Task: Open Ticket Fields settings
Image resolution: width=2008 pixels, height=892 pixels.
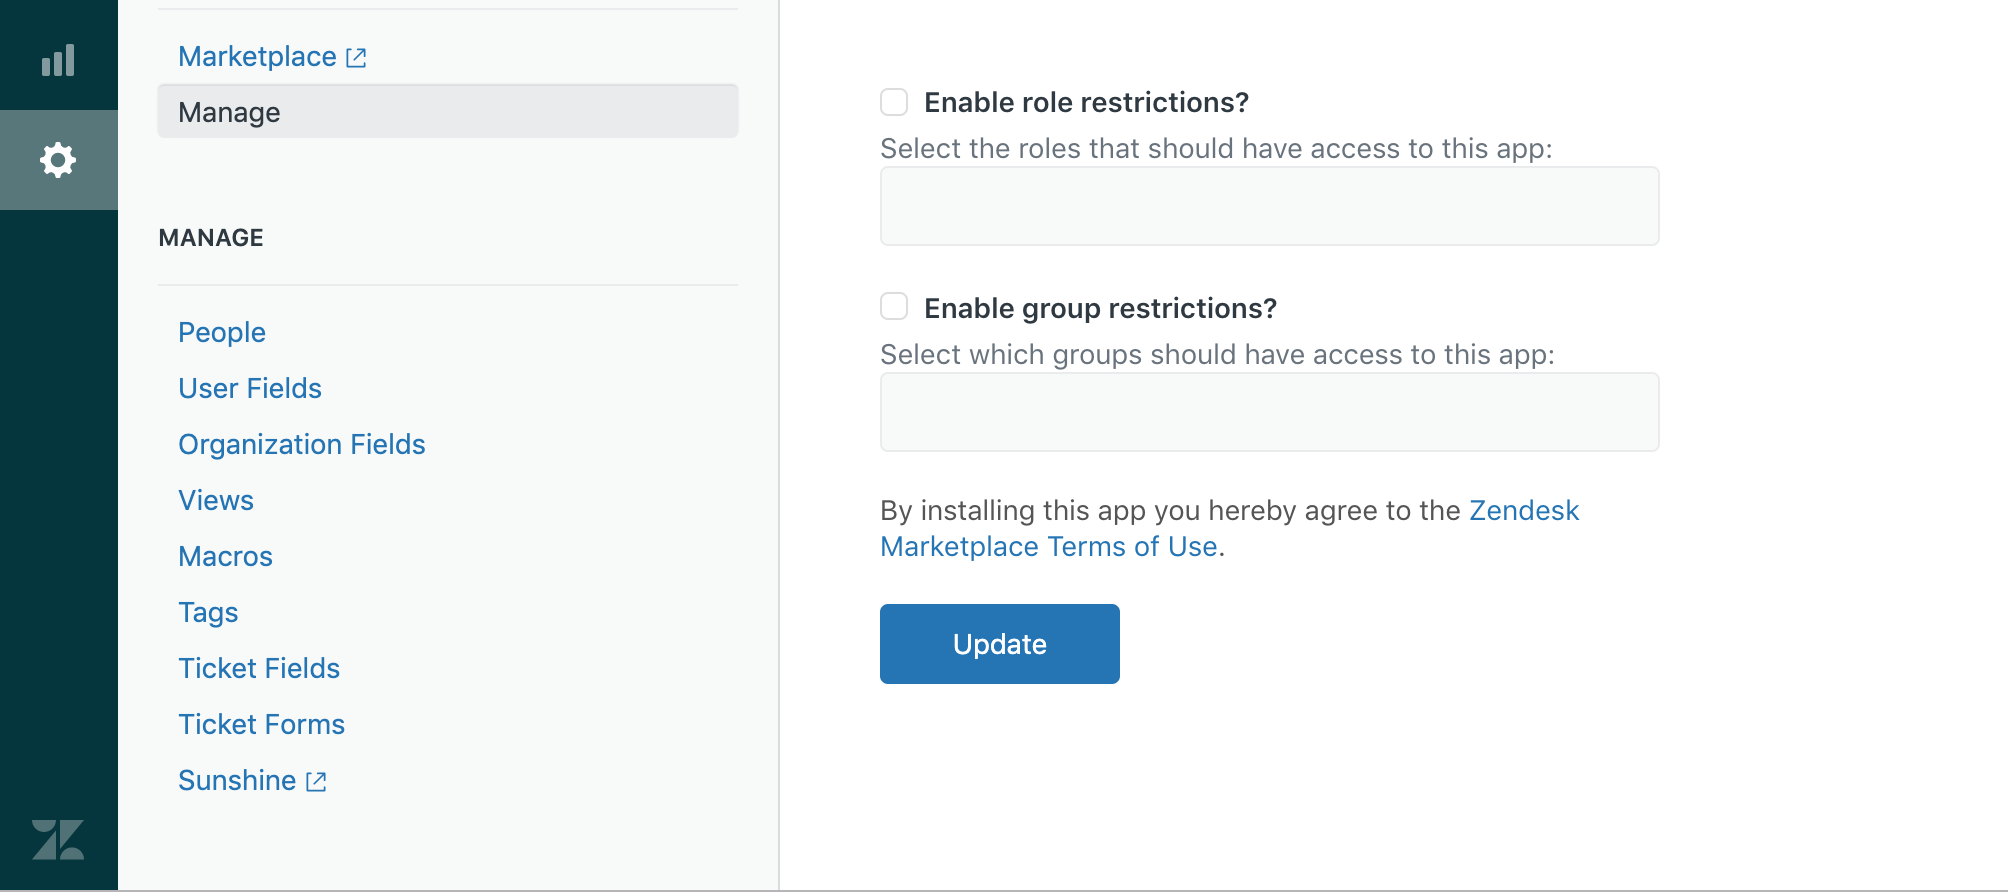Action: [x=259, y=669]
